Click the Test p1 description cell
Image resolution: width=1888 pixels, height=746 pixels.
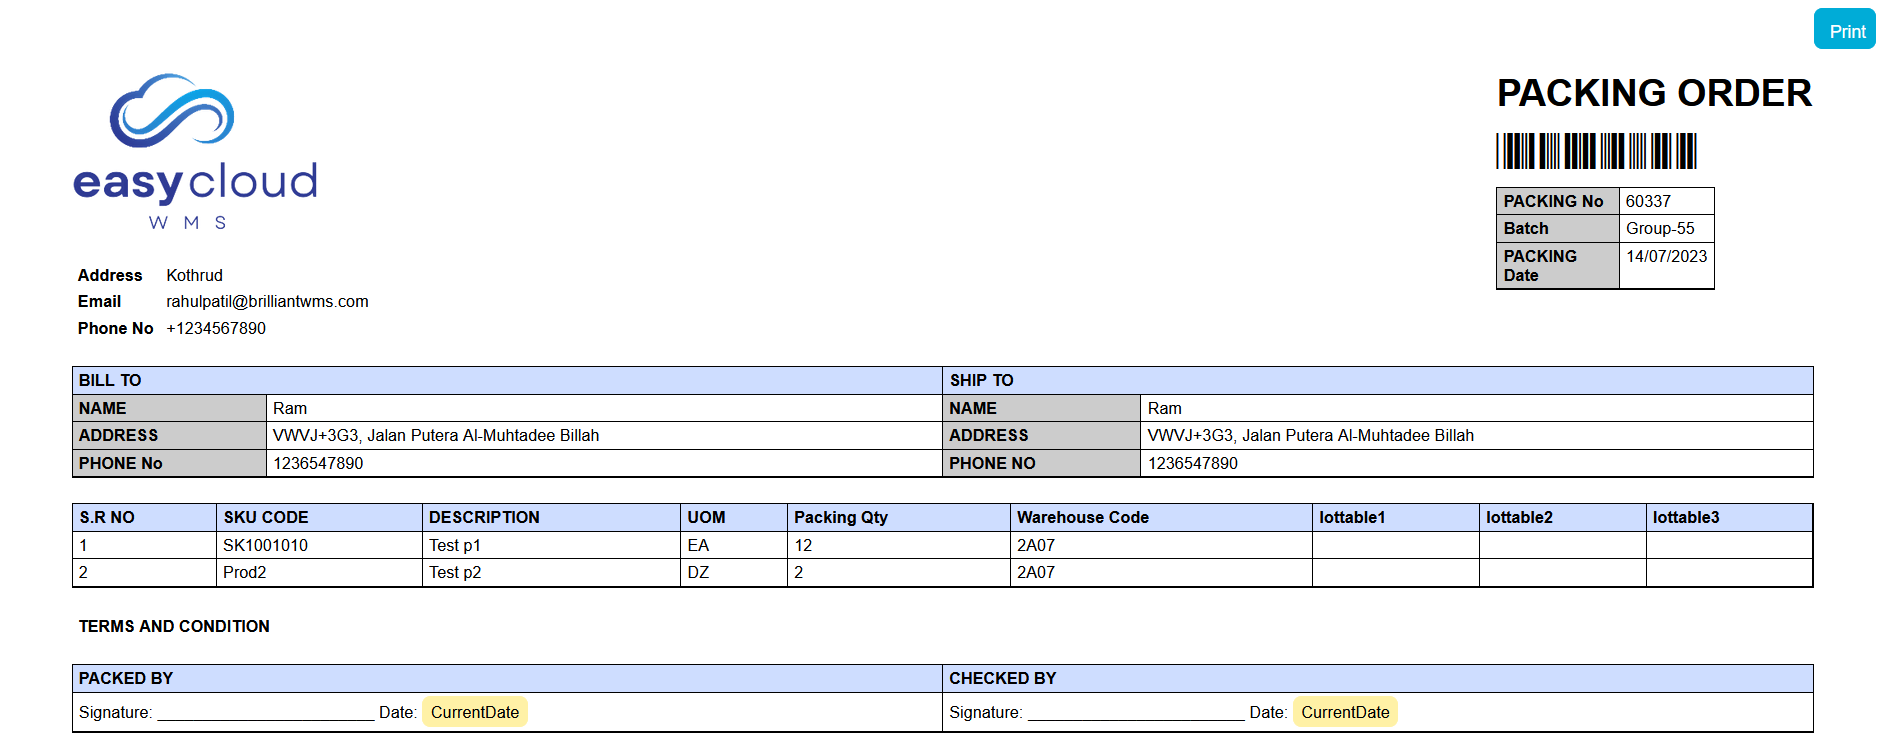tap(455, 545)
